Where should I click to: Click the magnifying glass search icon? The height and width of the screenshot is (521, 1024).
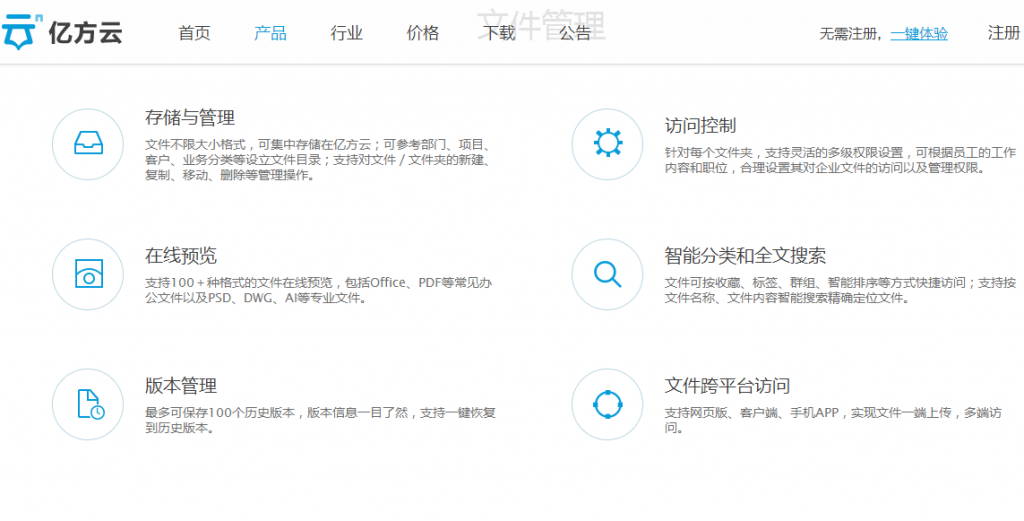(x=607, y=274)
